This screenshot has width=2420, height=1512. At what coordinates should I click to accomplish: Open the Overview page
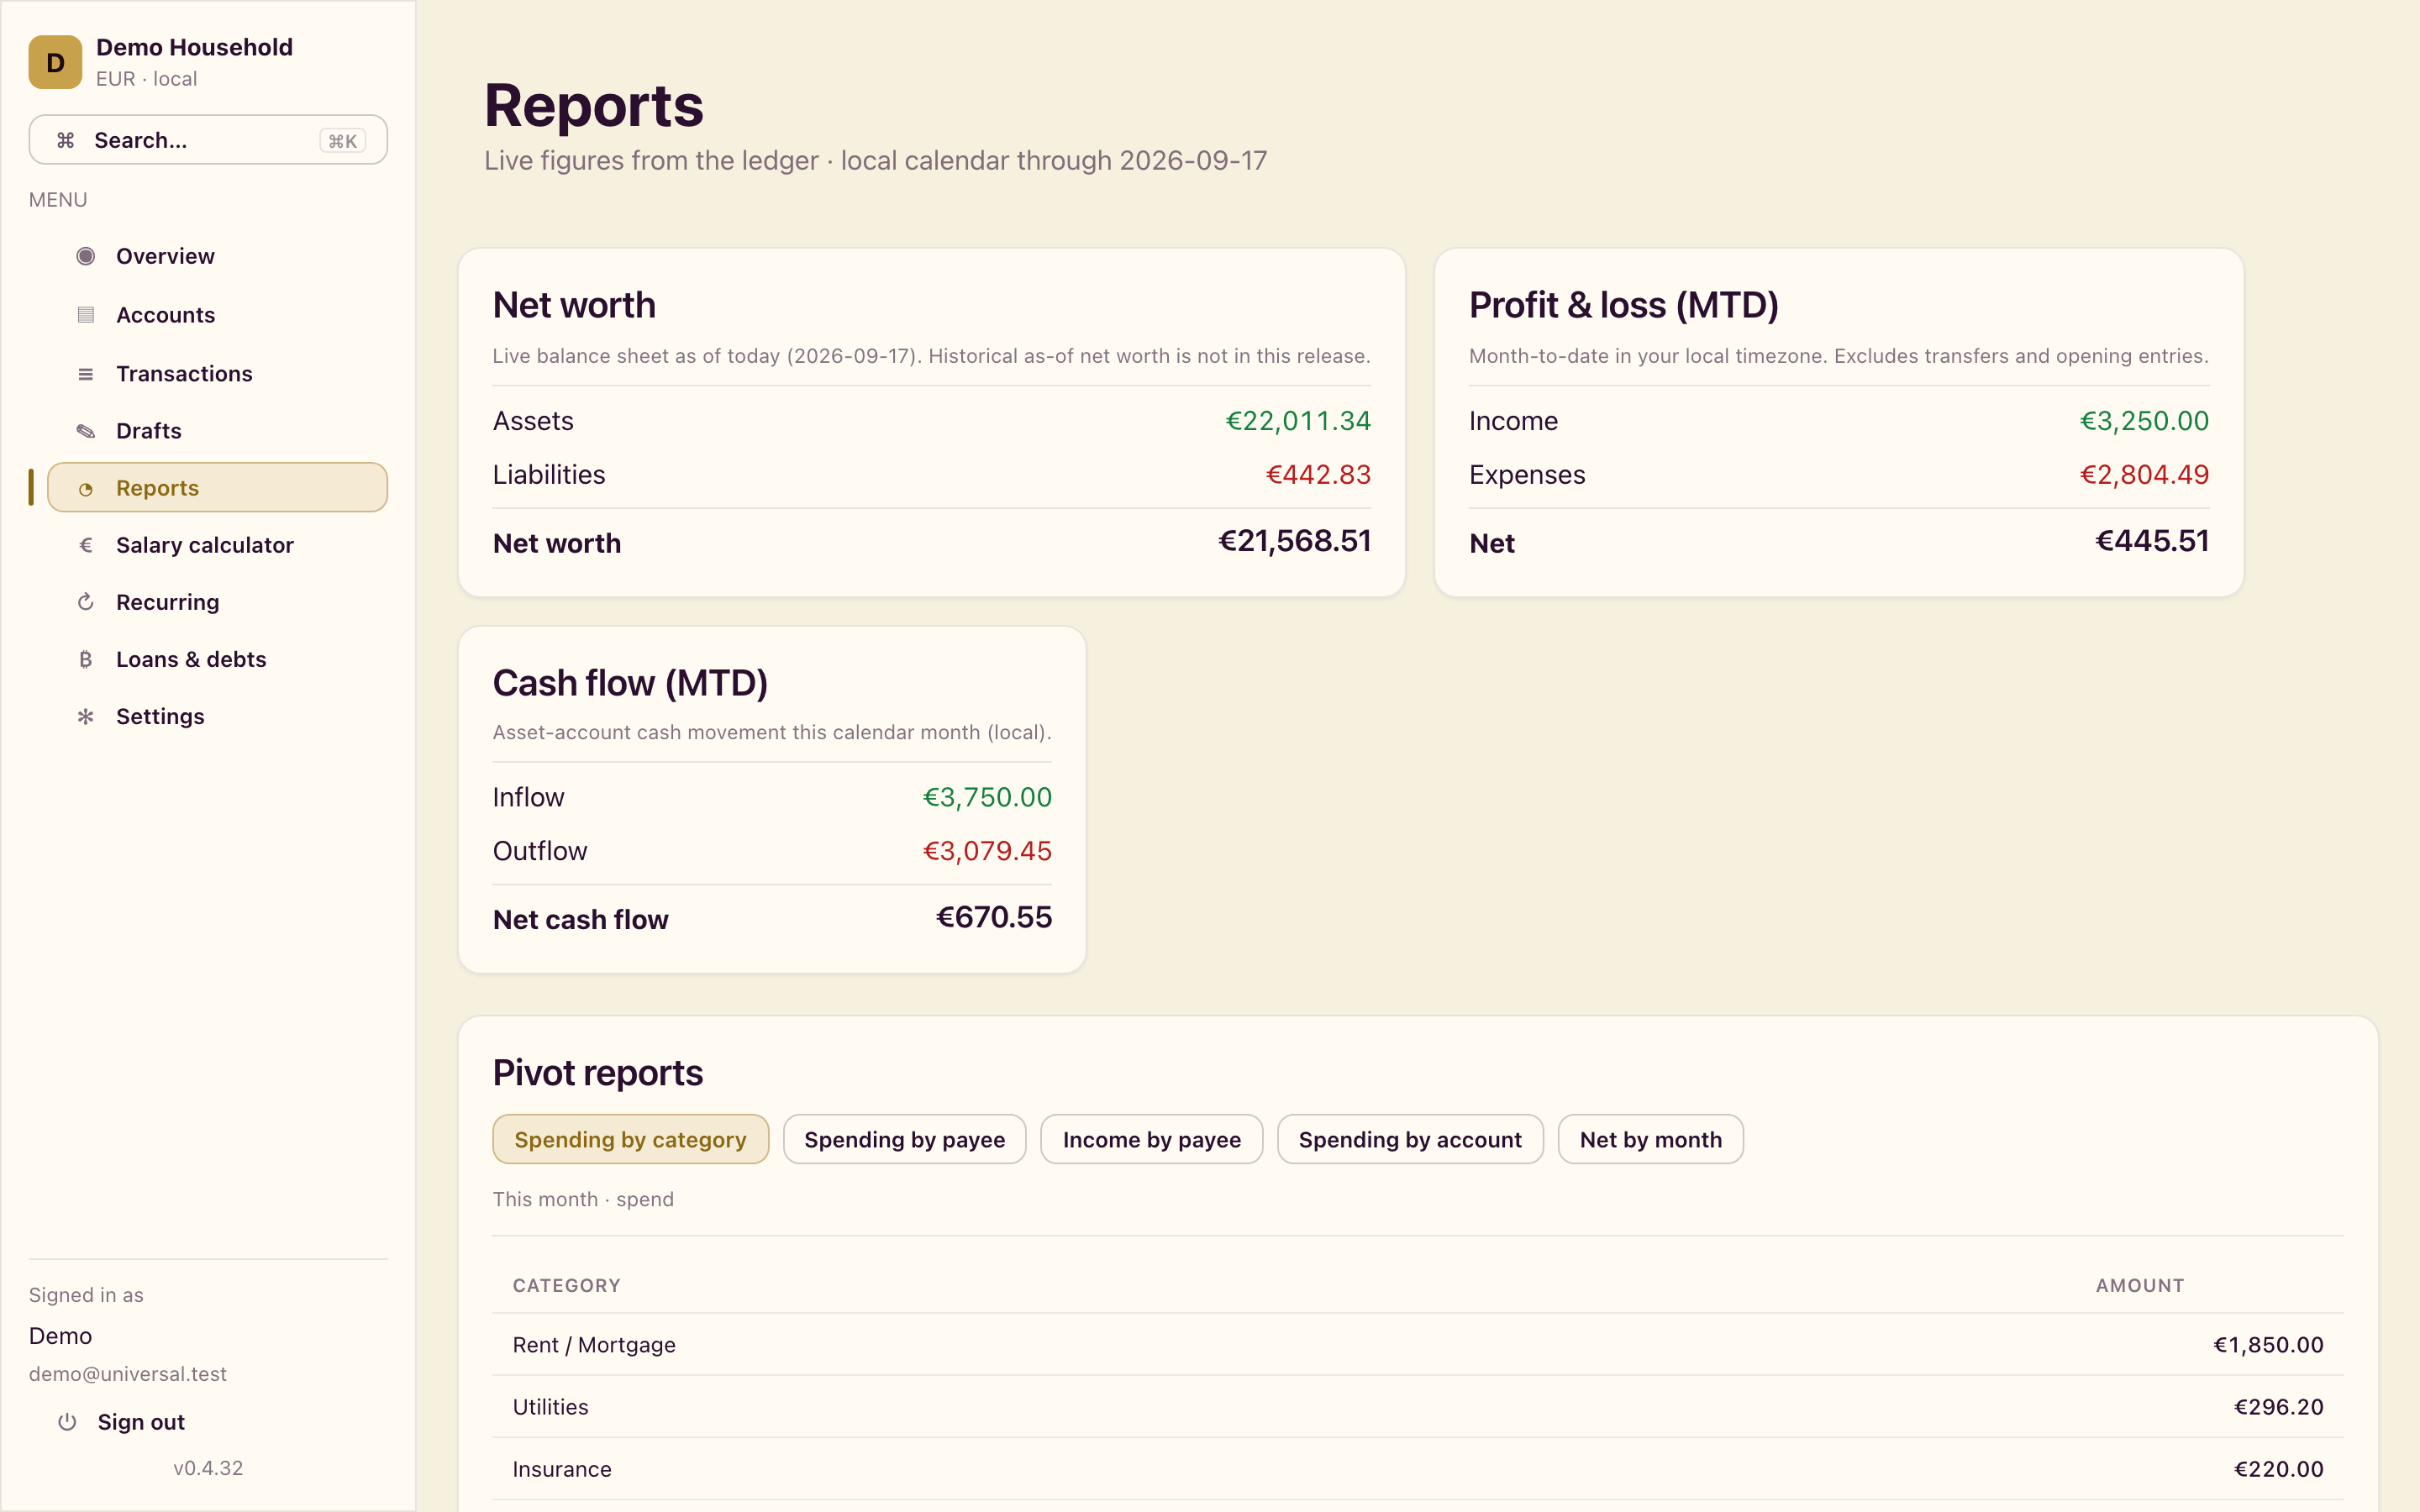[217, 256]
